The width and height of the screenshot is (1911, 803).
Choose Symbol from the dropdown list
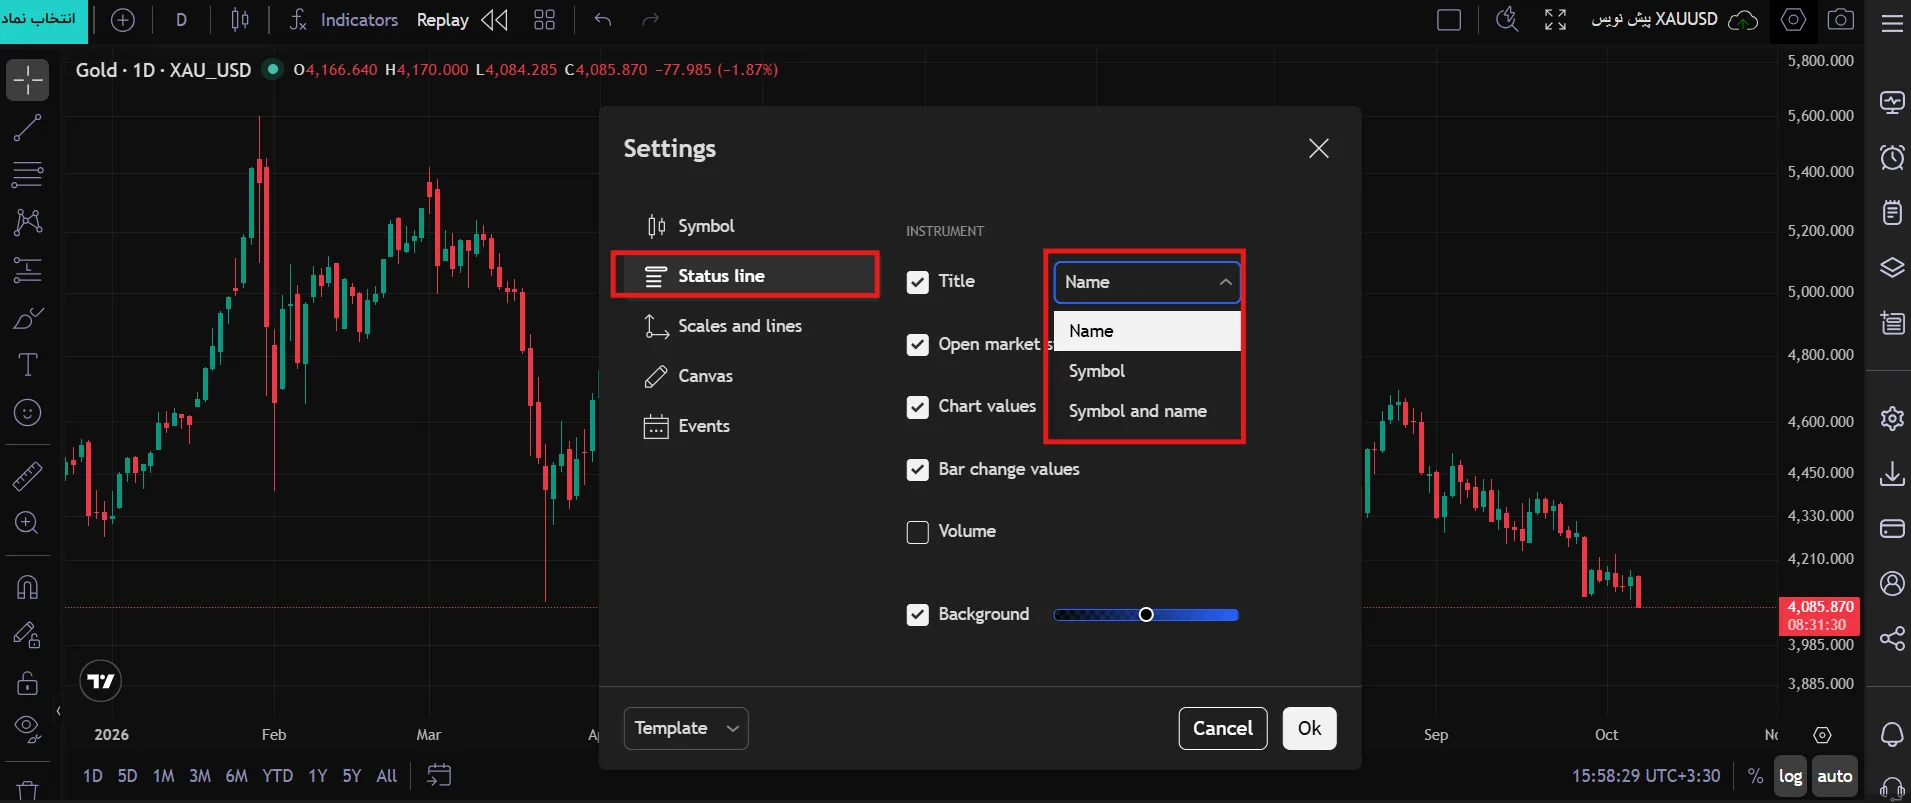coord(1147,371)
